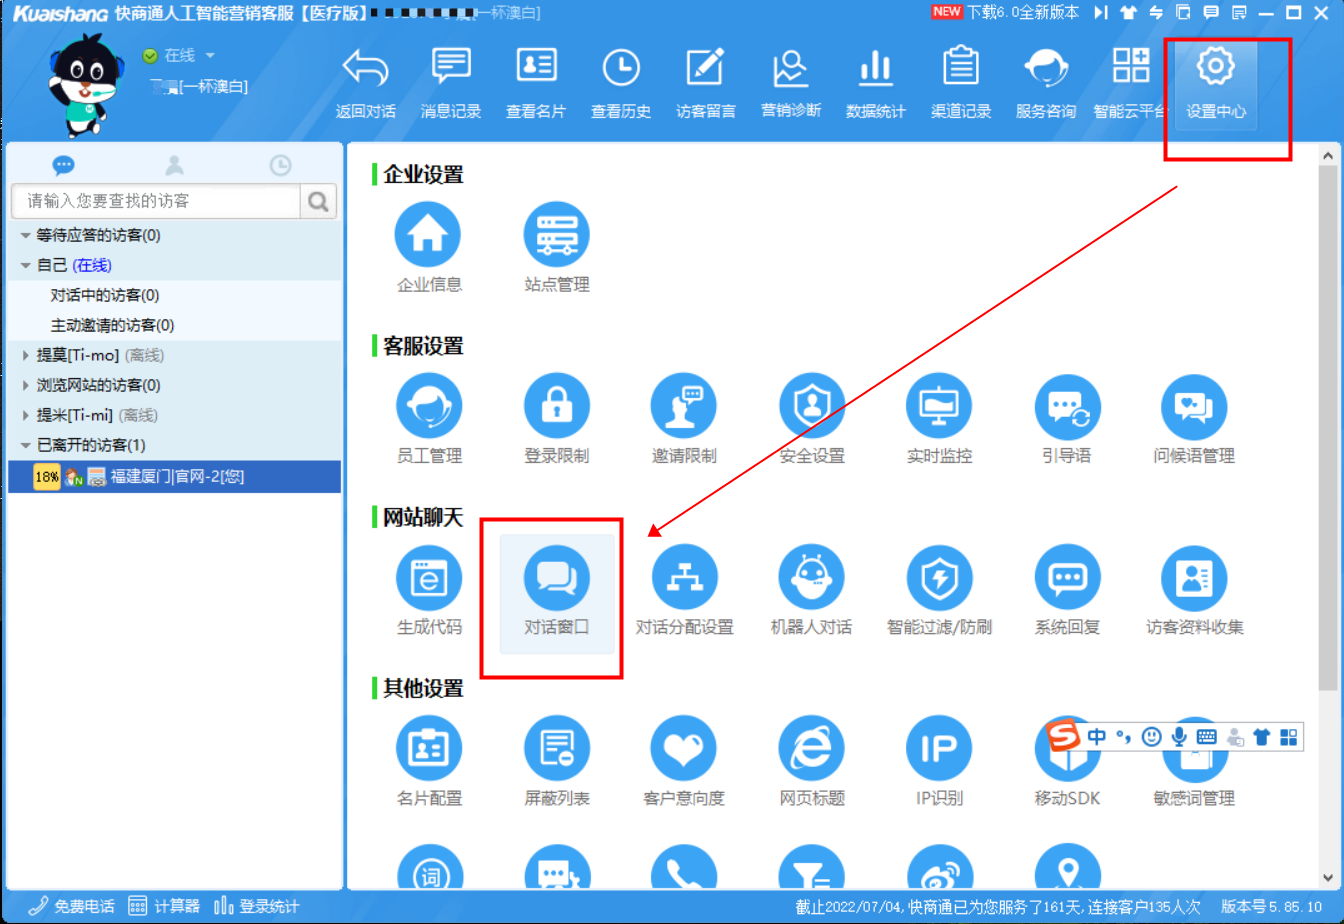Open 员工管理 settings

pyautogui.click(x=428, y=407)
